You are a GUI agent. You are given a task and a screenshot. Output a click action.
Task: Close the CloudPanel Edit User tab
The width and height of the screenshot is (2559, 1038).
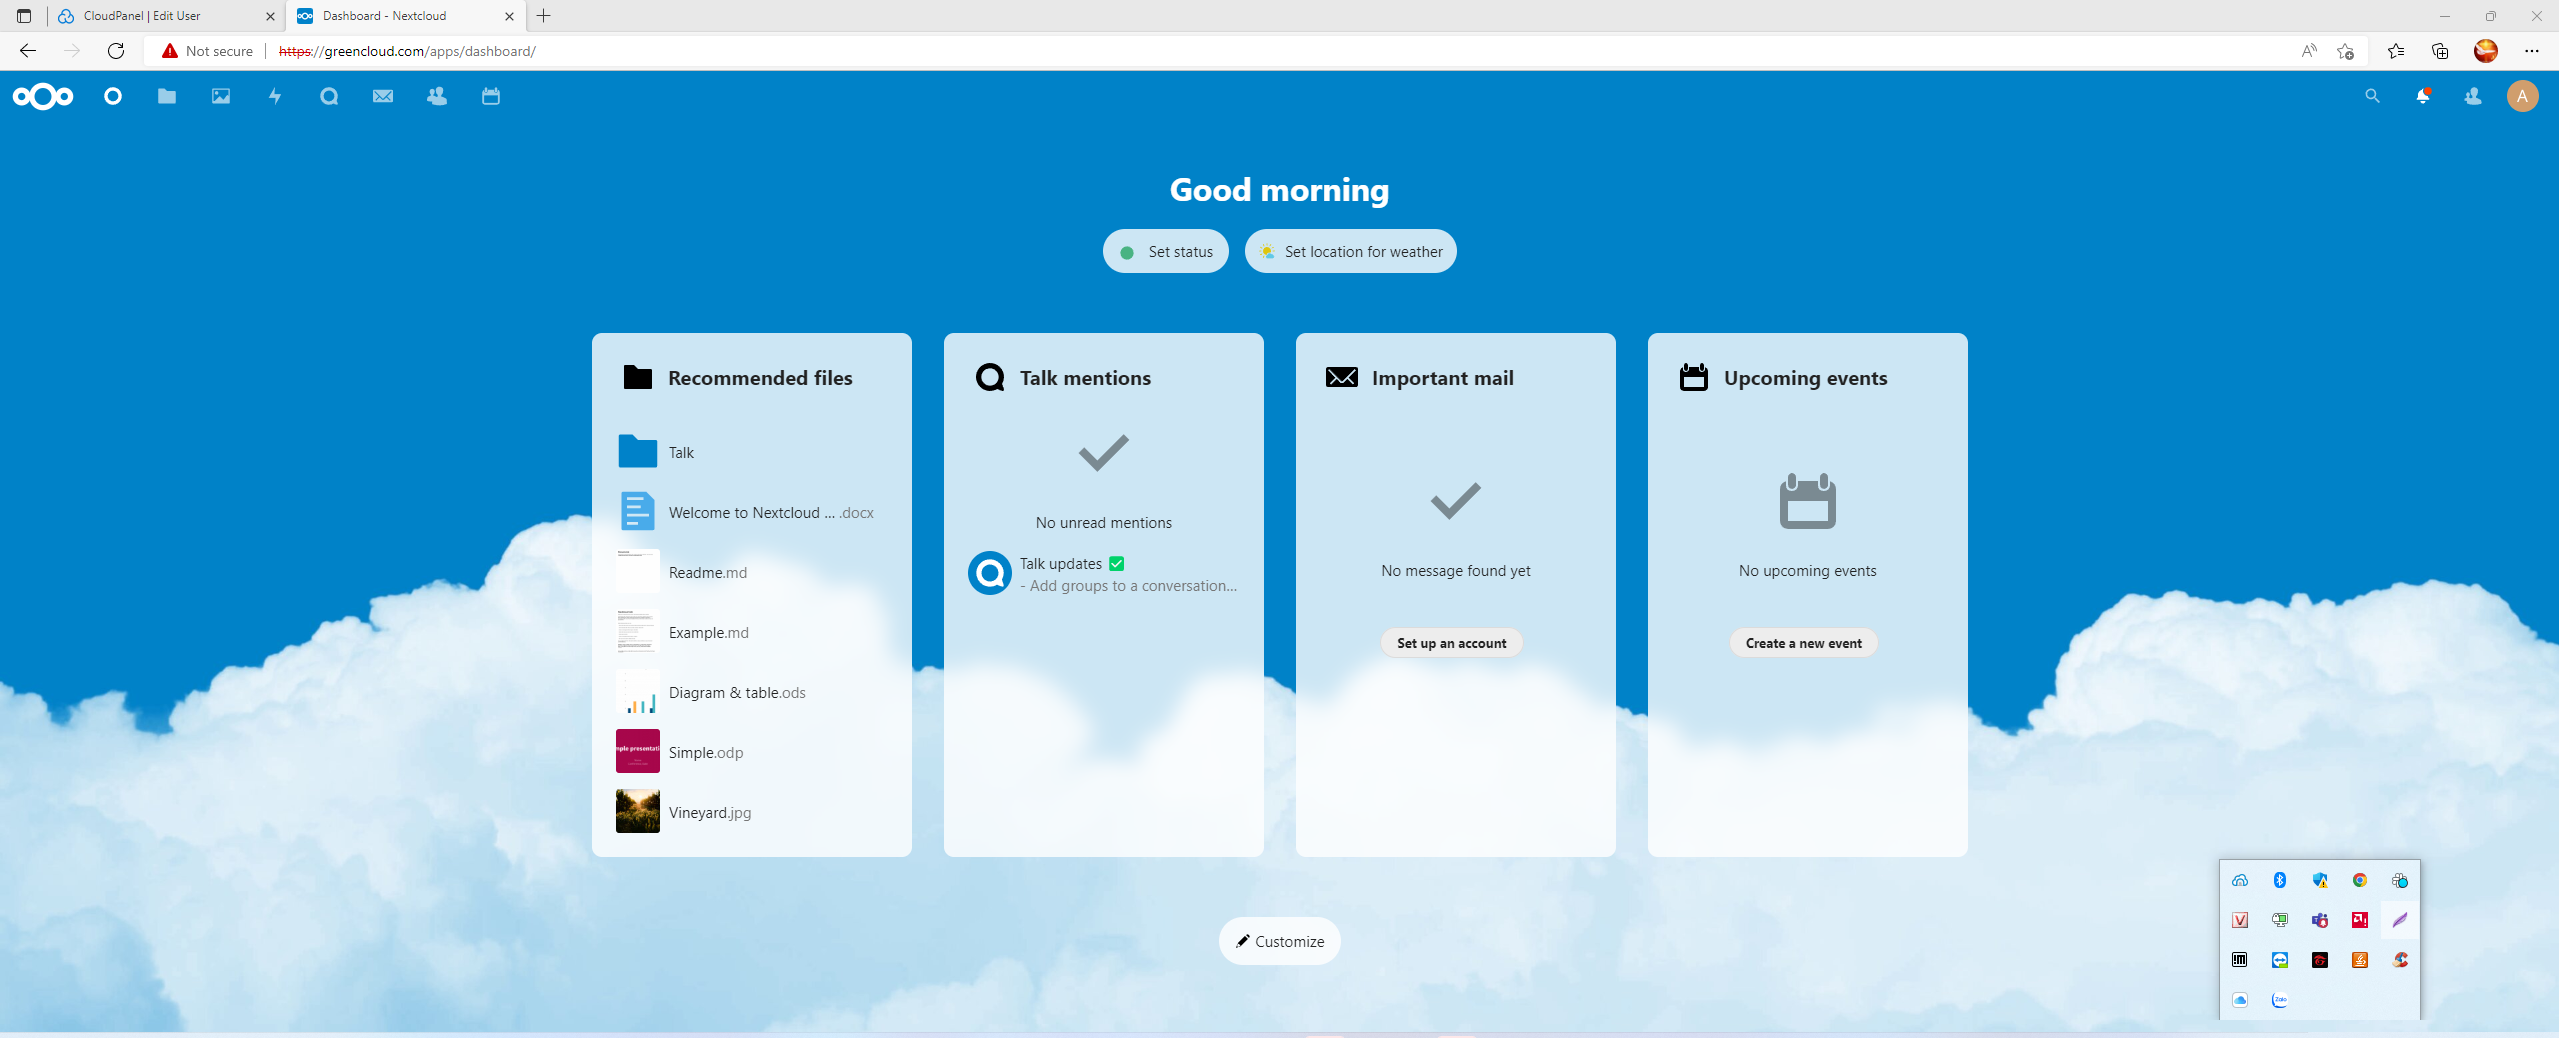point(270,16)
